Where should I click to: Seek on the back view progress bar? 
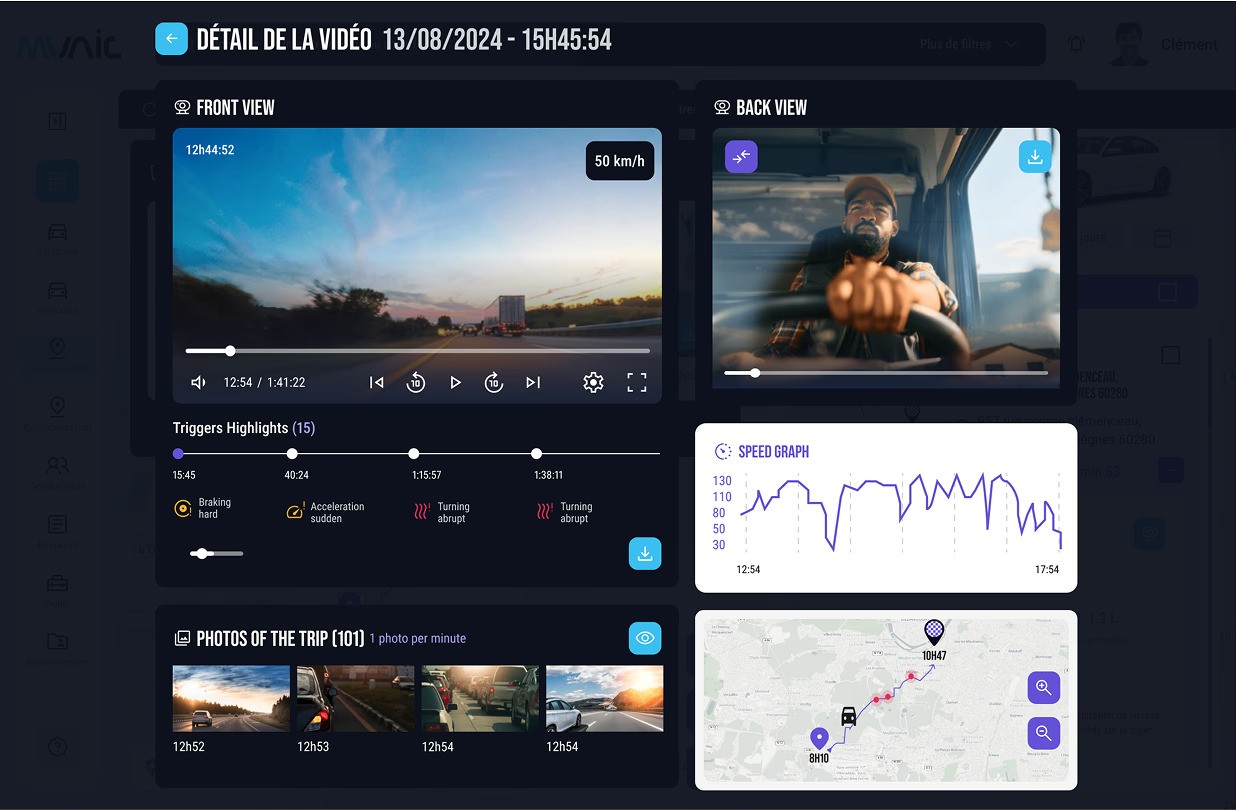(886, 373)
